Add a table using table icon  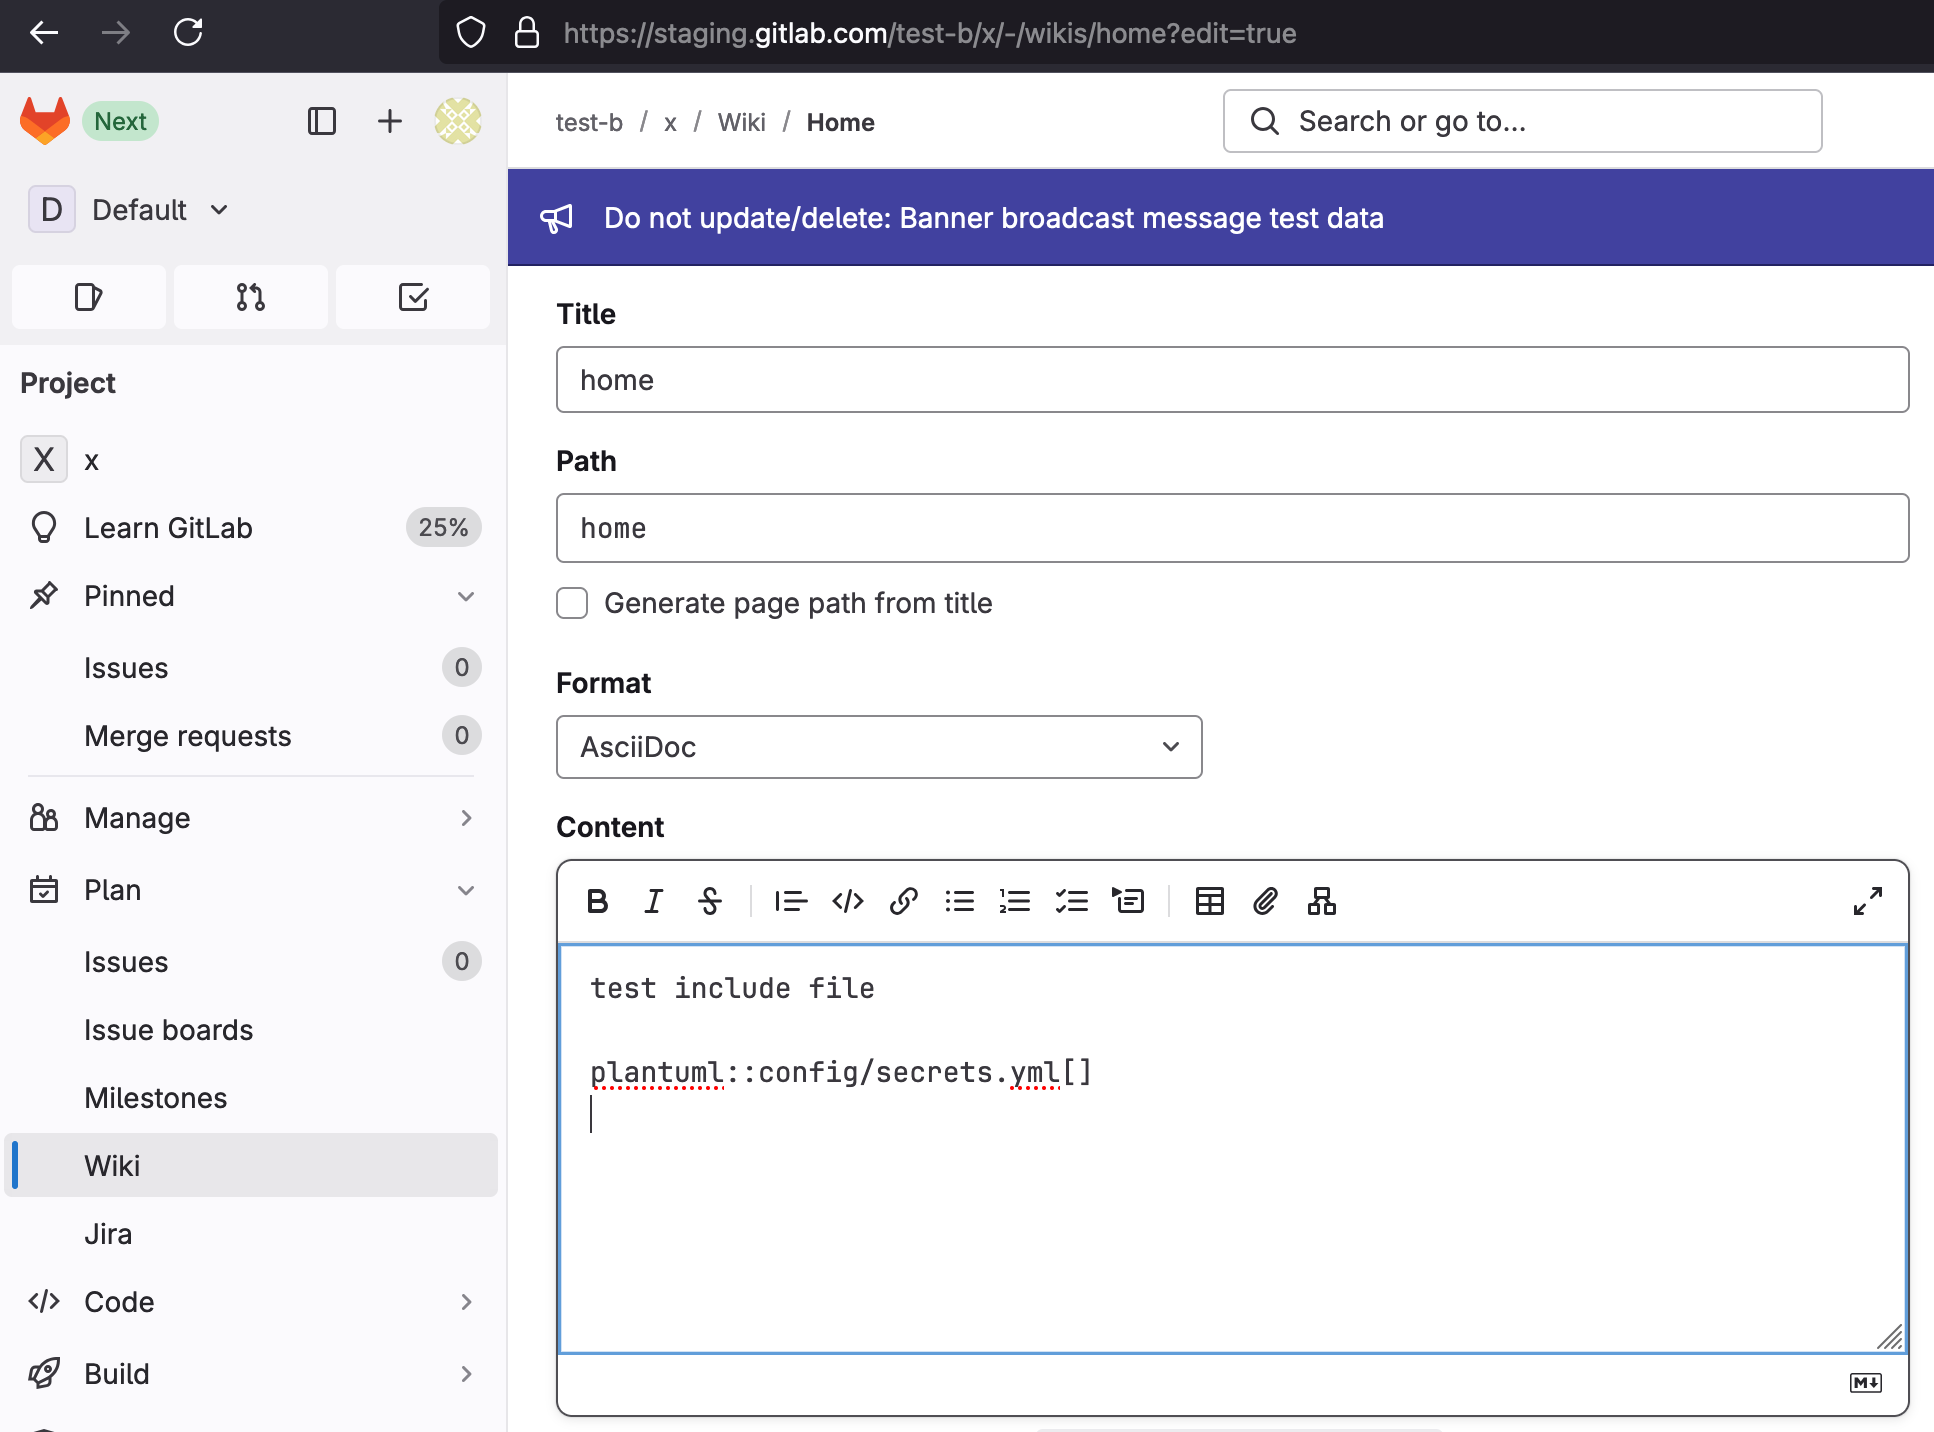(1209, 901)
